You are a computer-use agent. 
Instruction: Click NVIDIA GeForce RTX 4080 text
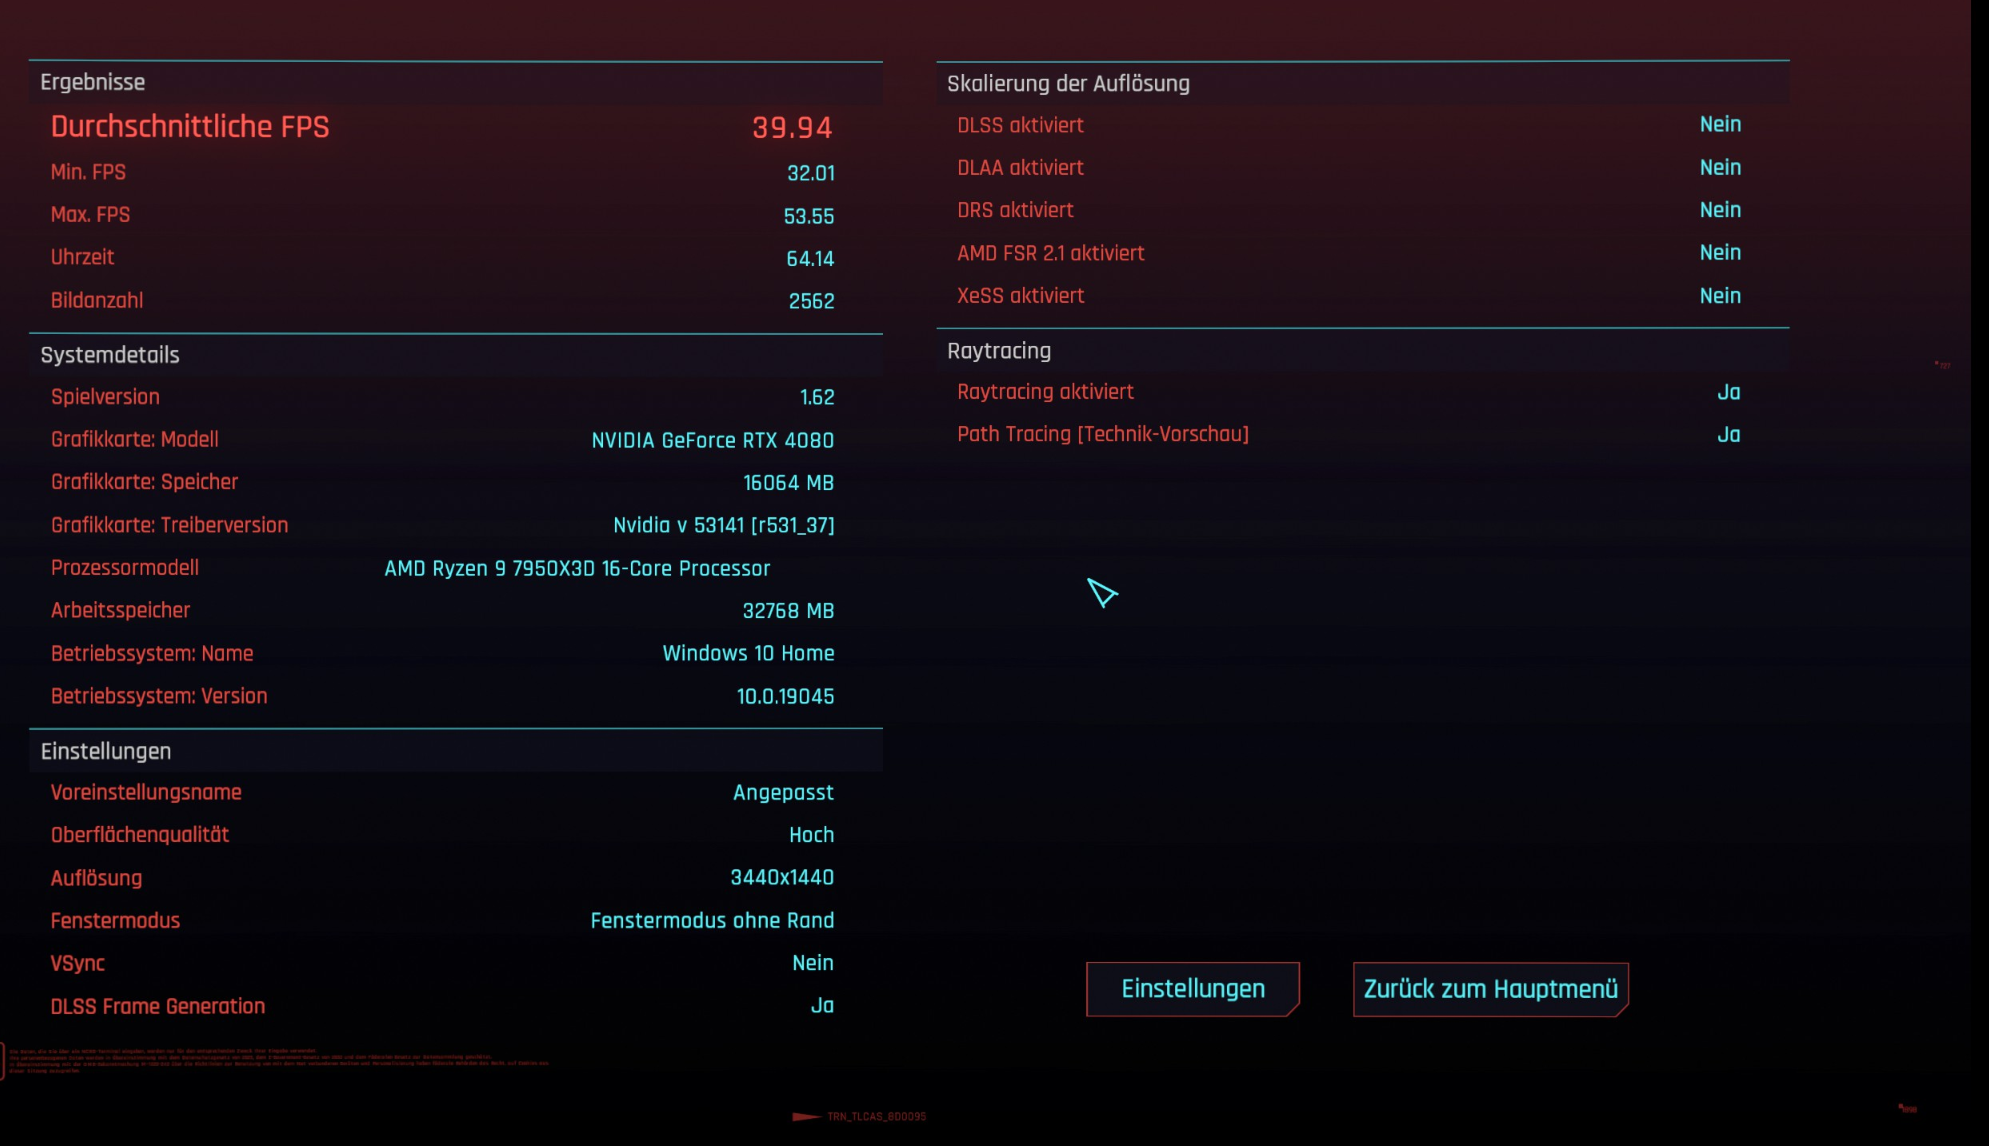point(712,440)
